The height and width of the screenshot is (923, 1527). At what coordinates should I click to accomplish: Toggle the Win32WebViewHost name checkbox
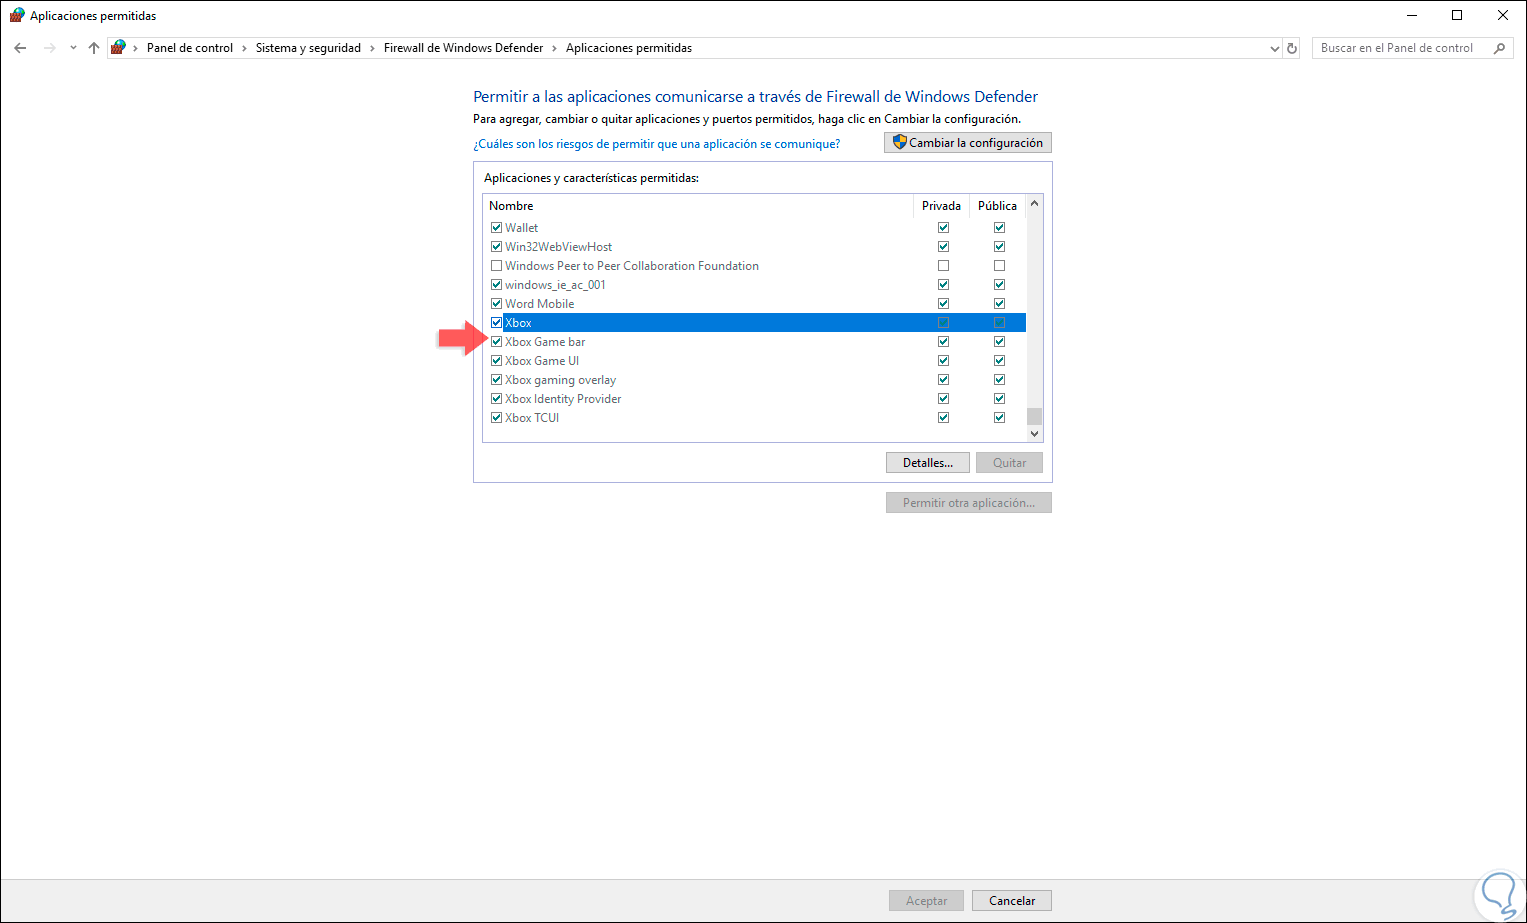pyautogui.click(x=496, y=247)
